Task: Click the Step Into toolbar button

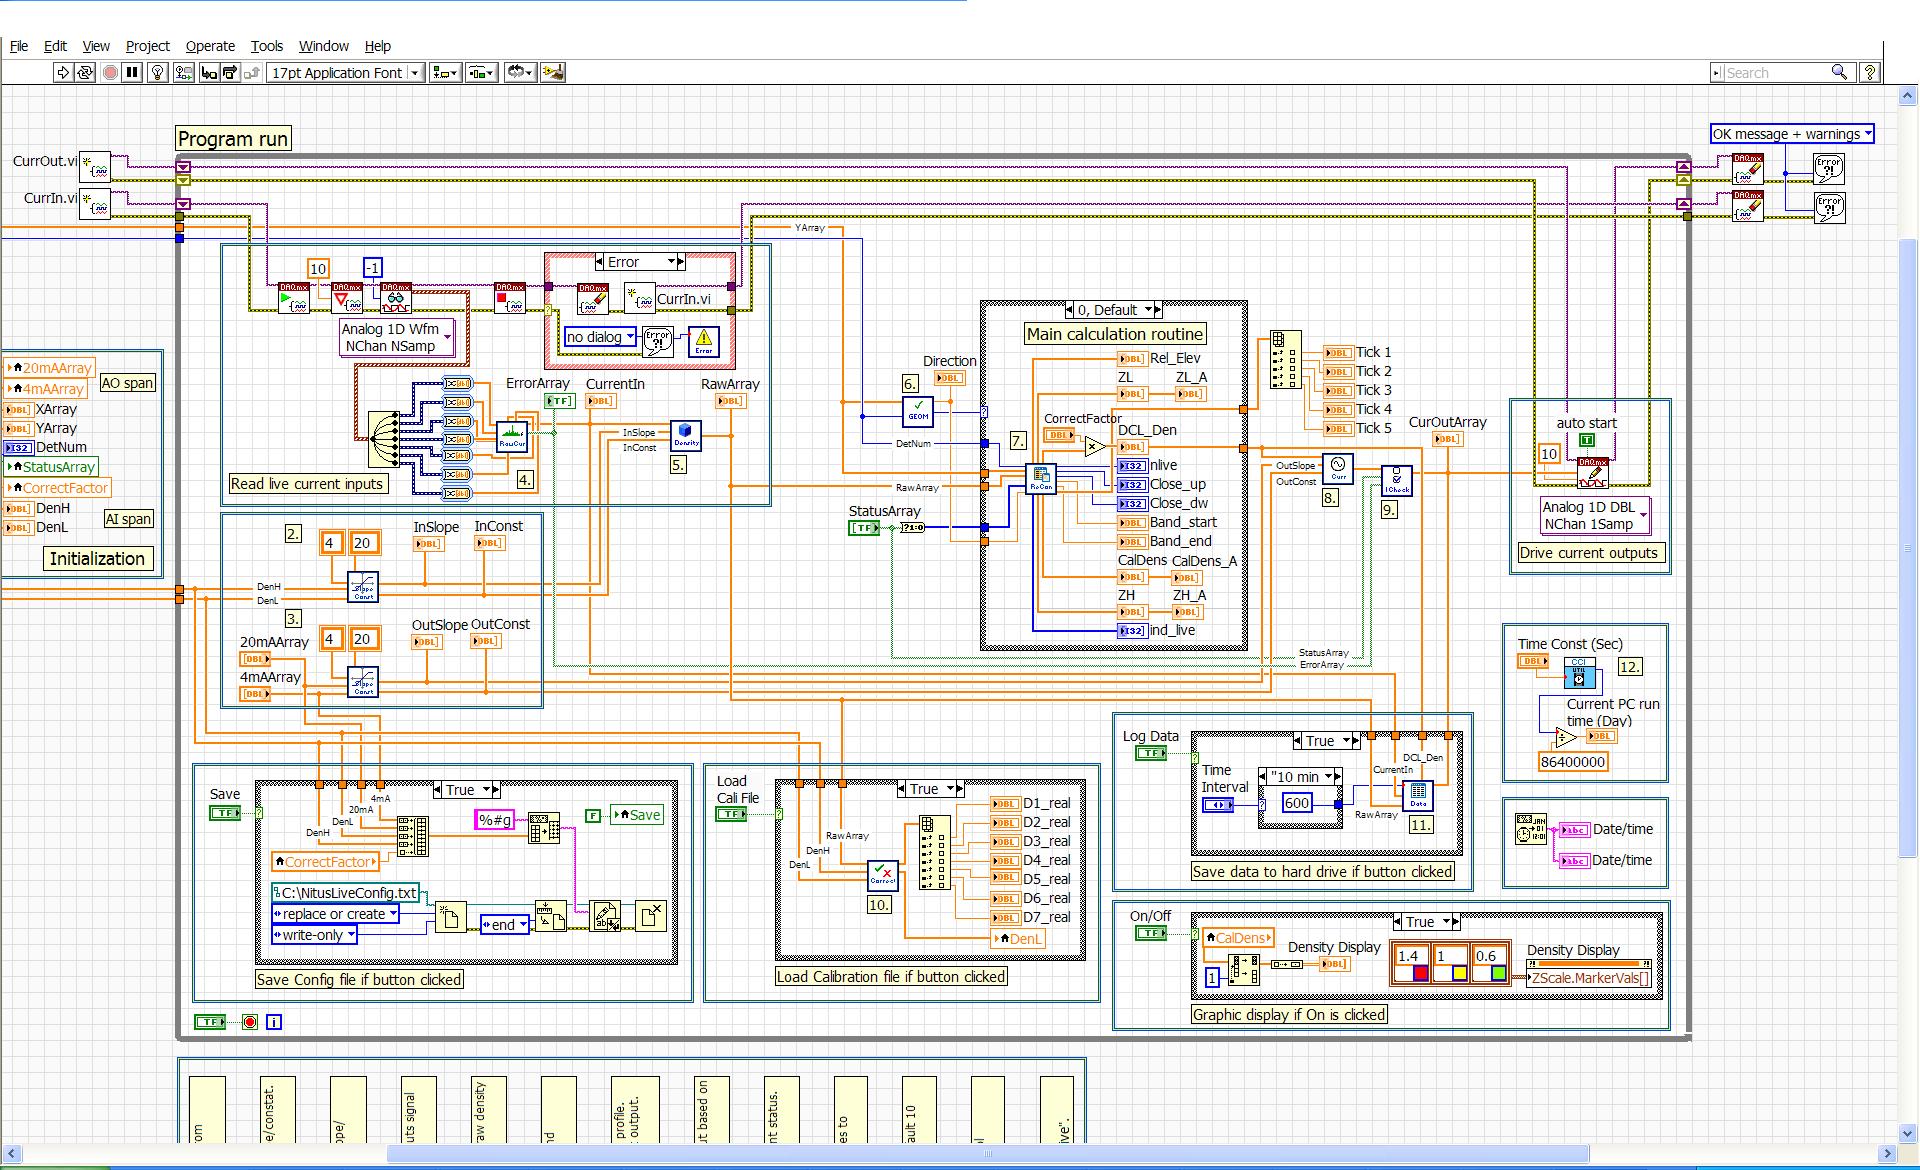Action: click(209, 72)
